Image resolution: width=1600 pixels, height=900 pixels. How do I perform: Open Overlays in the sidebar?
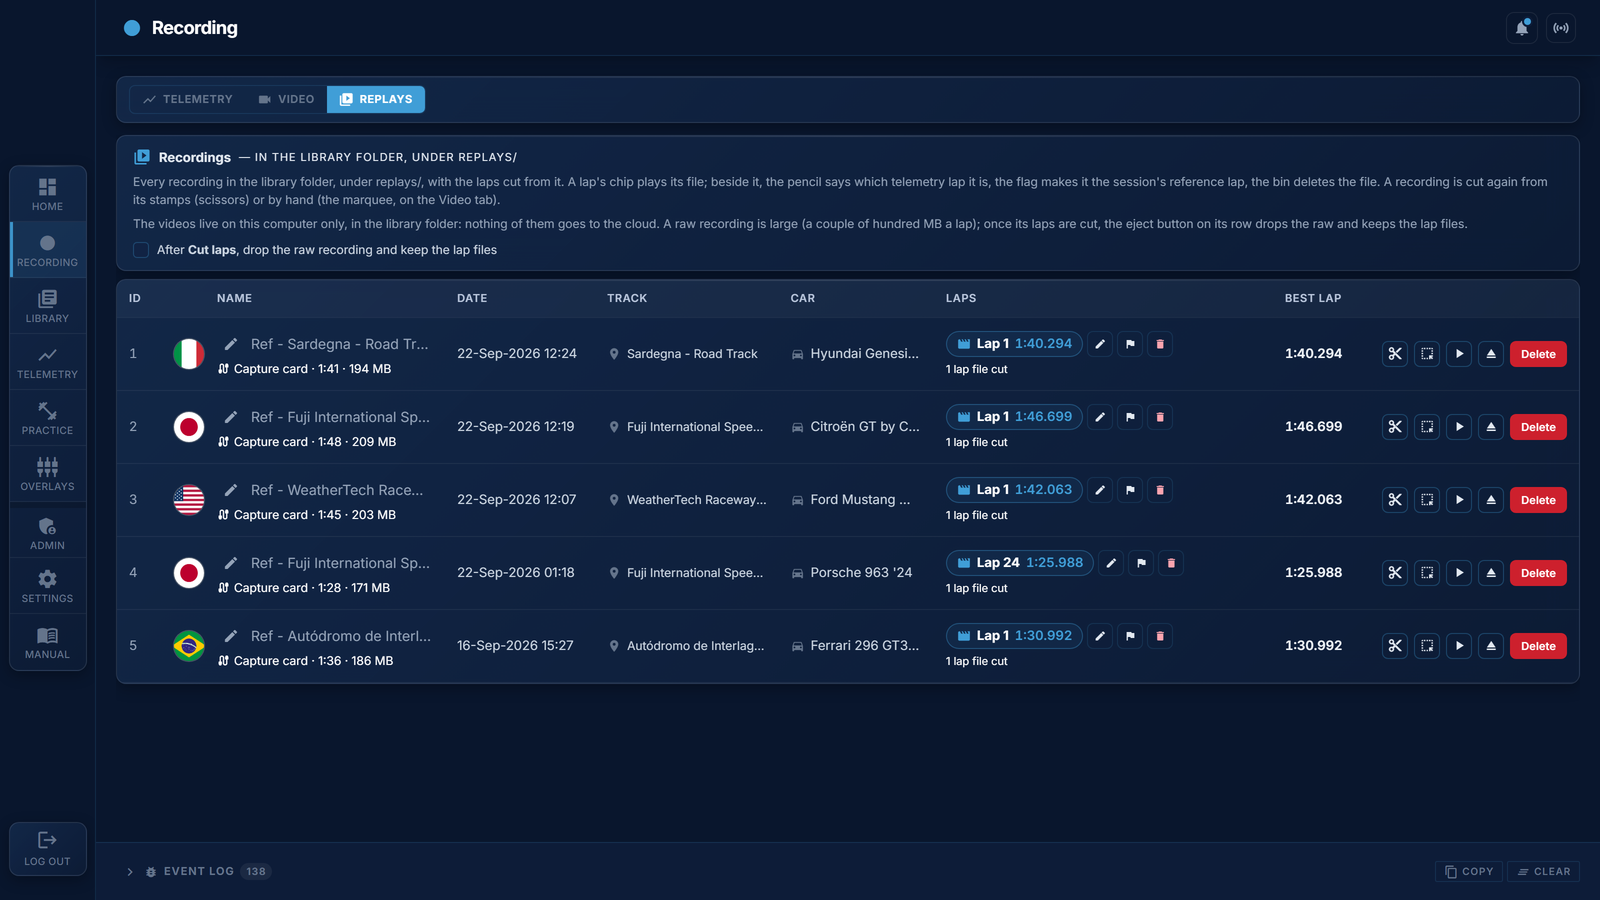[x=47, y=474]
